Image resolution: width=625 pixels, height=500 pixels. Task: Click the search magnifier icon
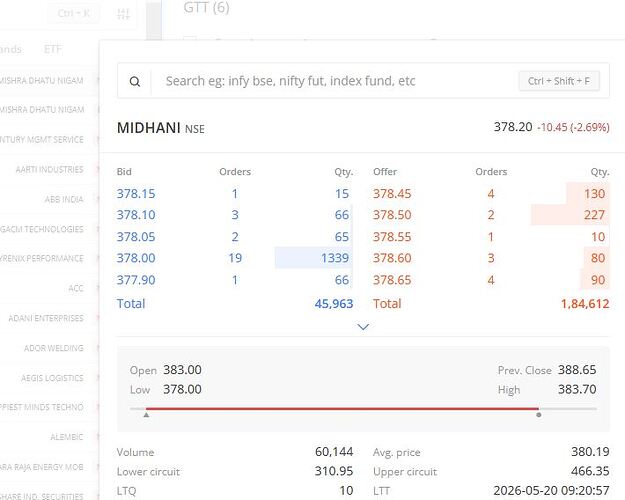point(135,81)
